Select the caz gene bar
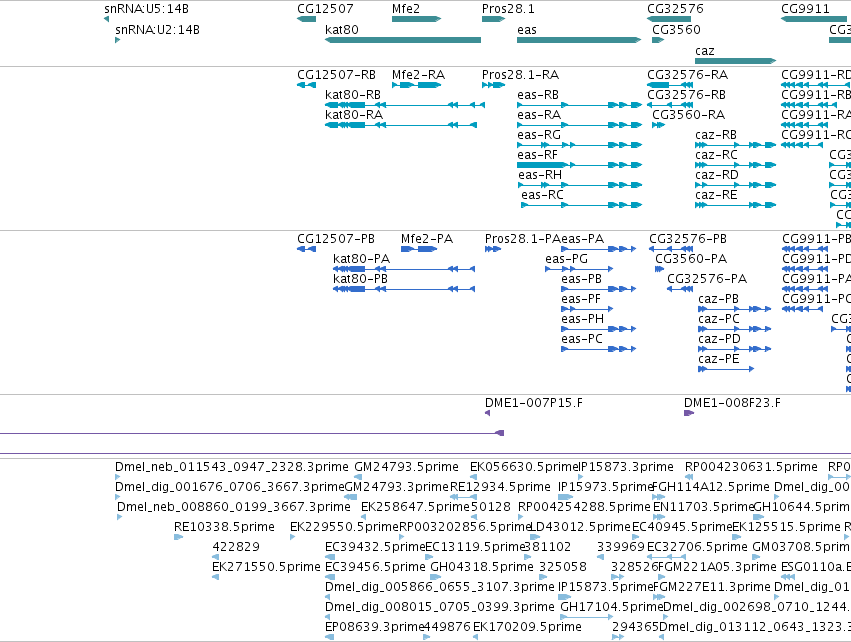 point(735,61)
